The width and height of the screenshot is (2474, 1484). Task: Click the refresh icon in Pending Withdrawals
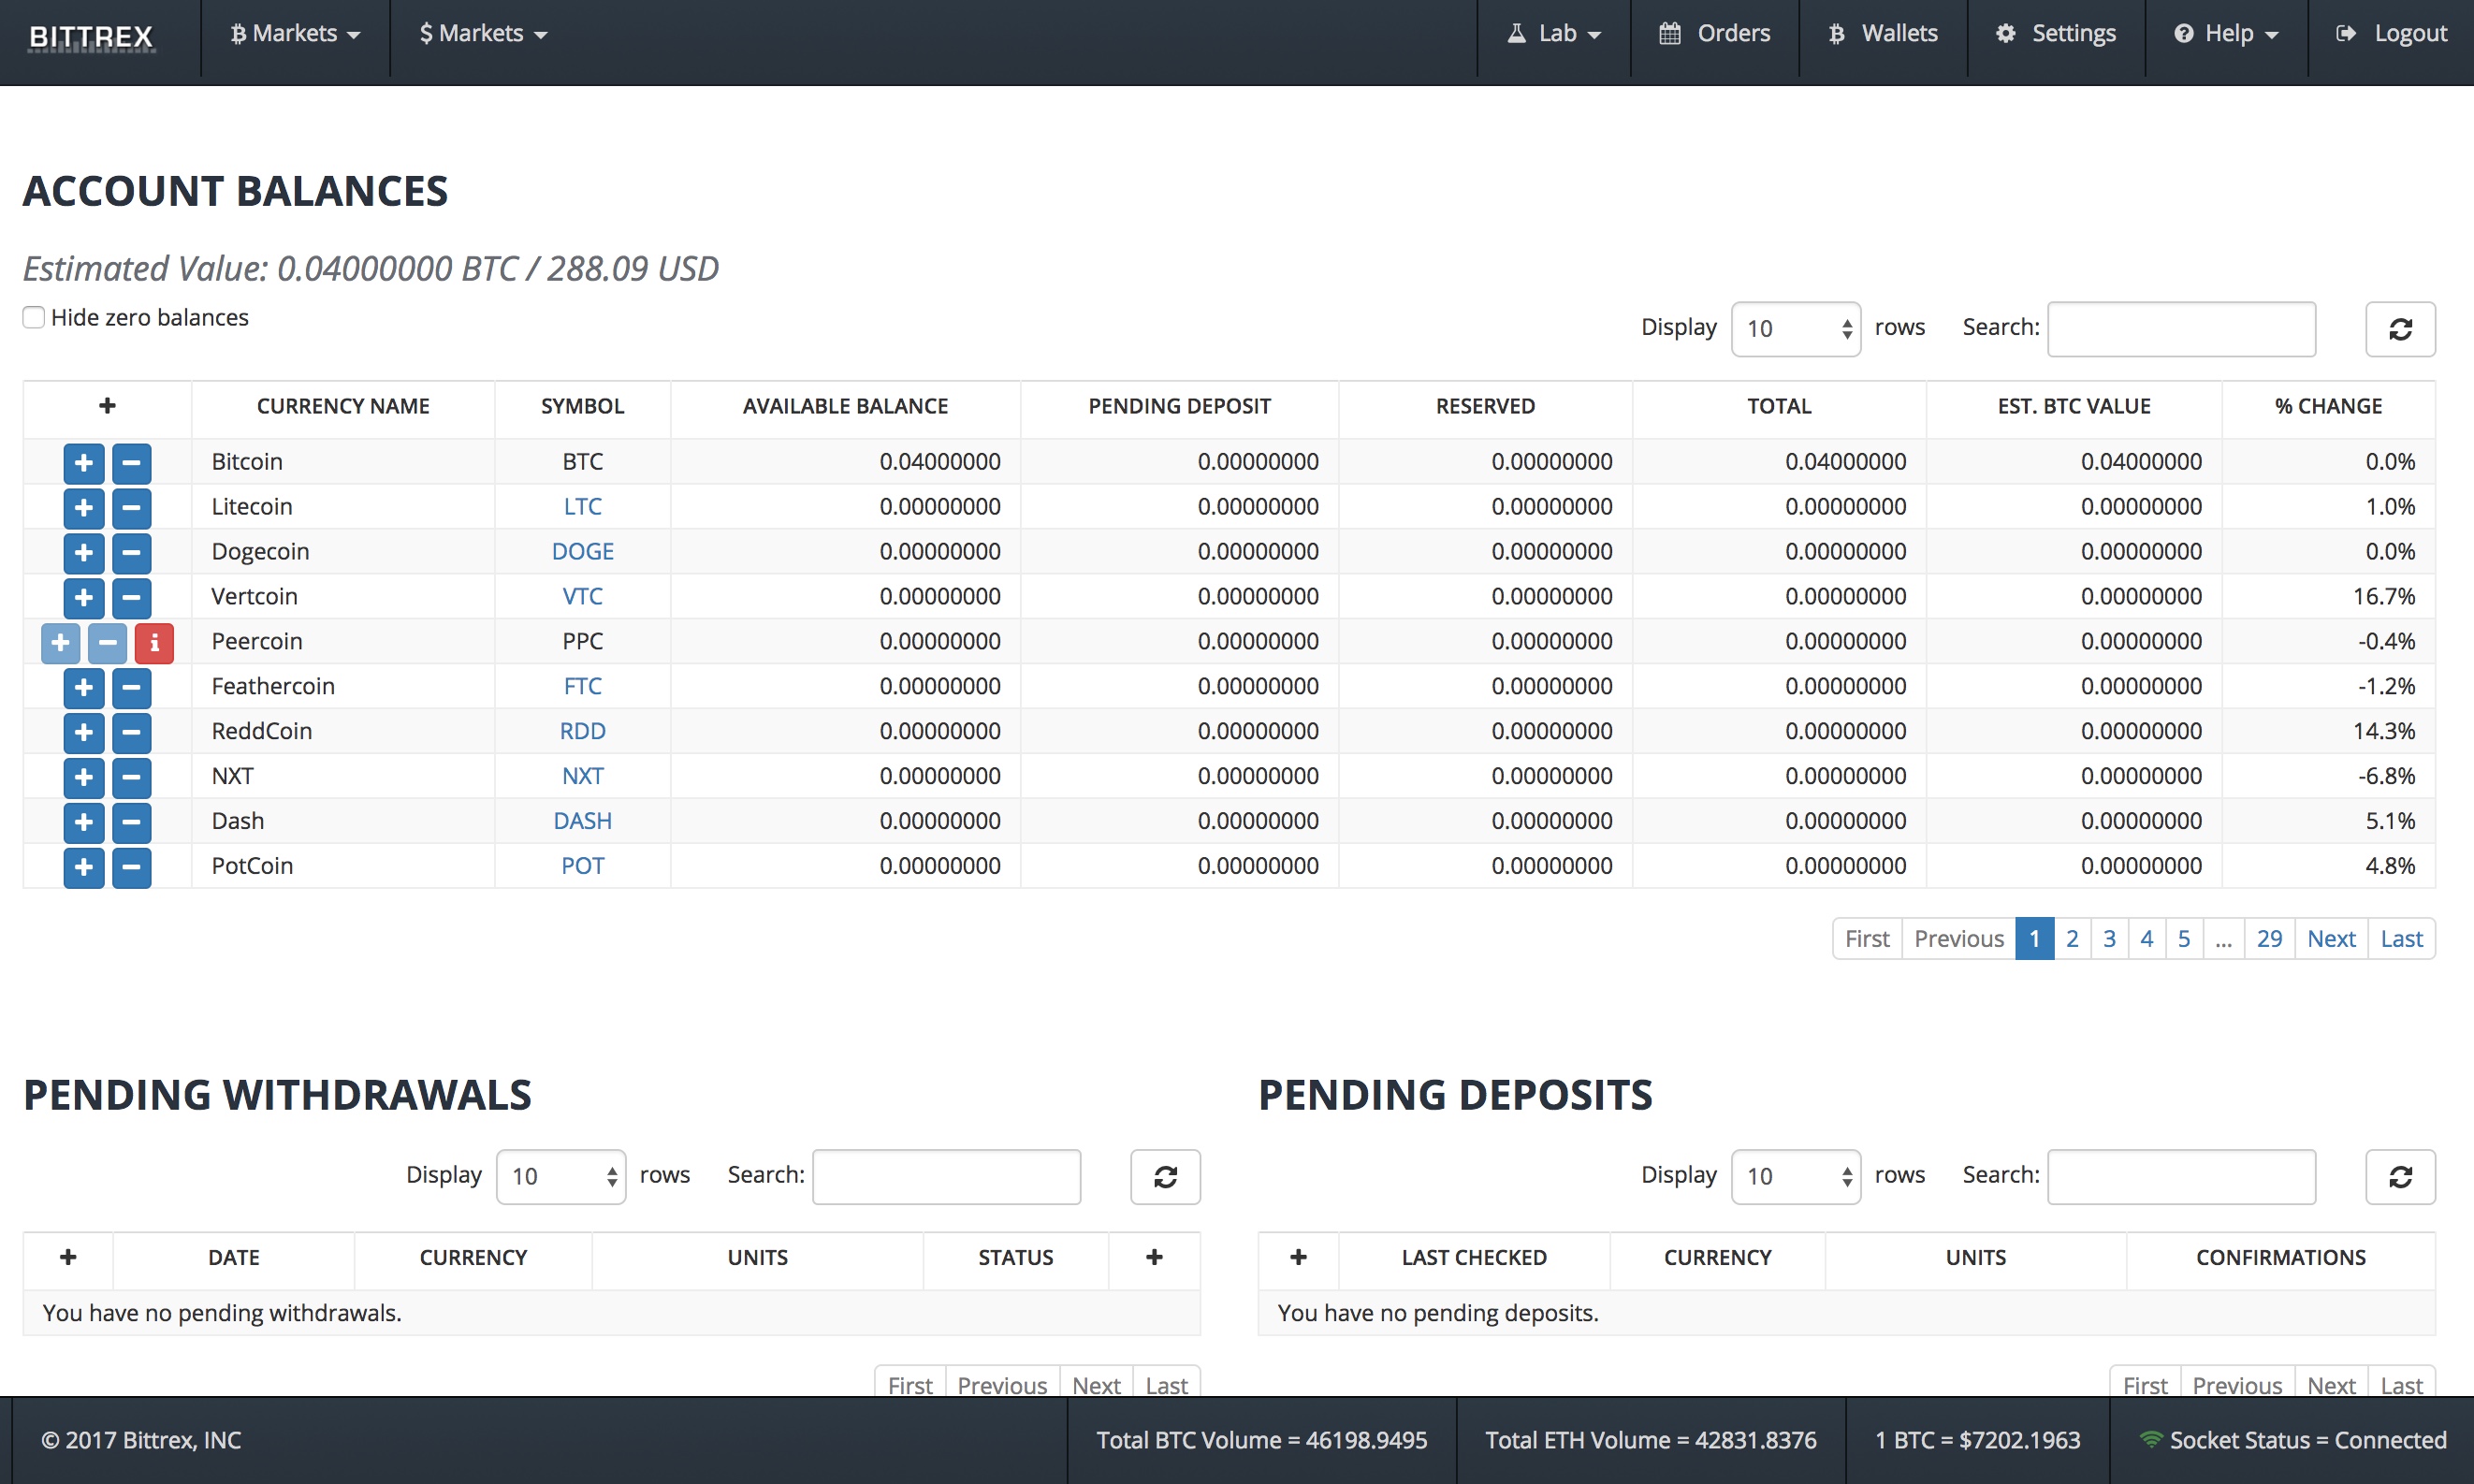click(1166, 1173)
